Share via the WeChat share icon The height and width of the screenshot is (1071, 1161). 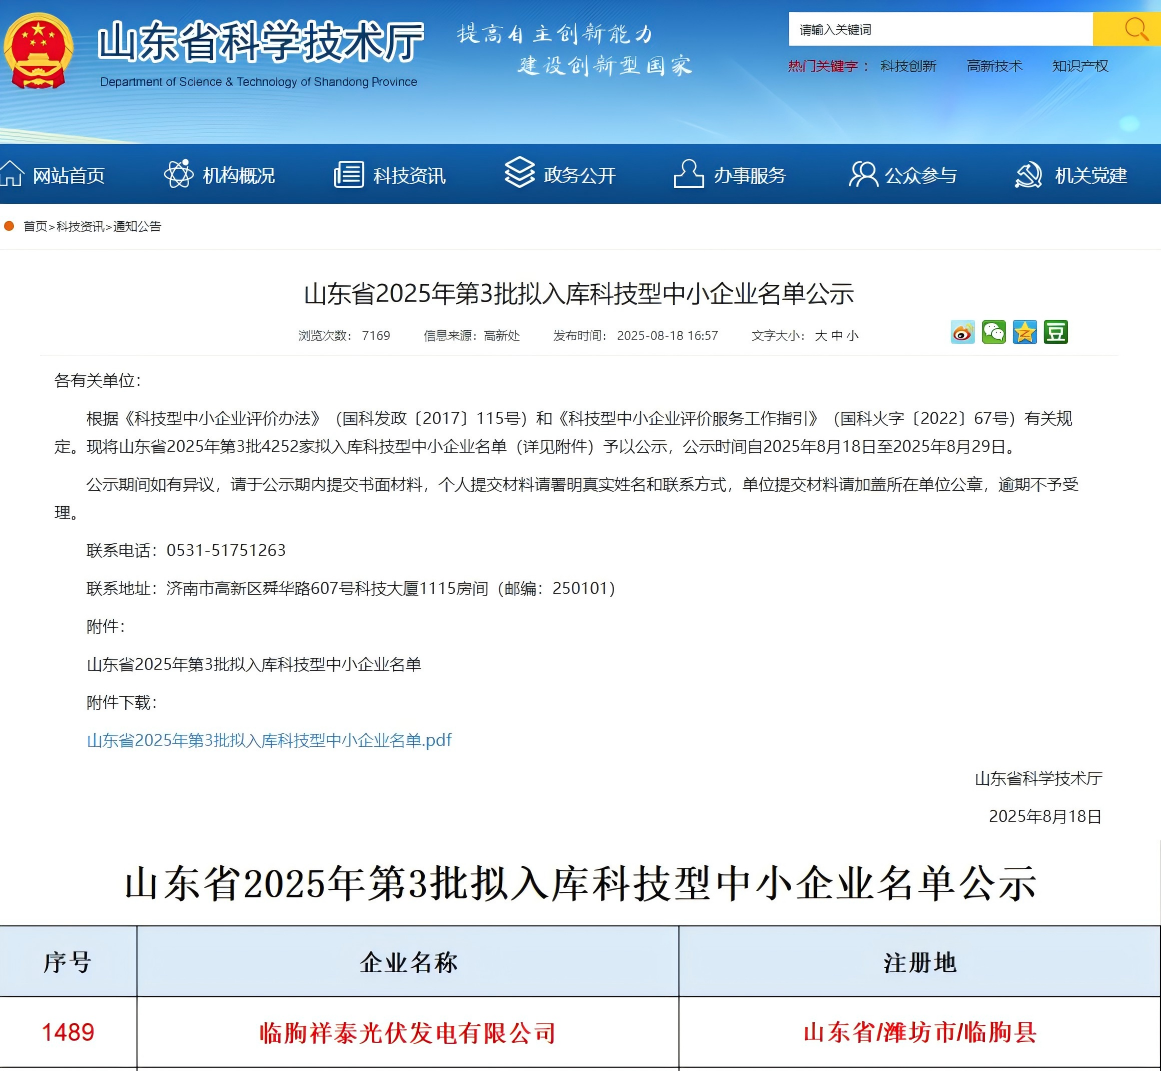993,331
